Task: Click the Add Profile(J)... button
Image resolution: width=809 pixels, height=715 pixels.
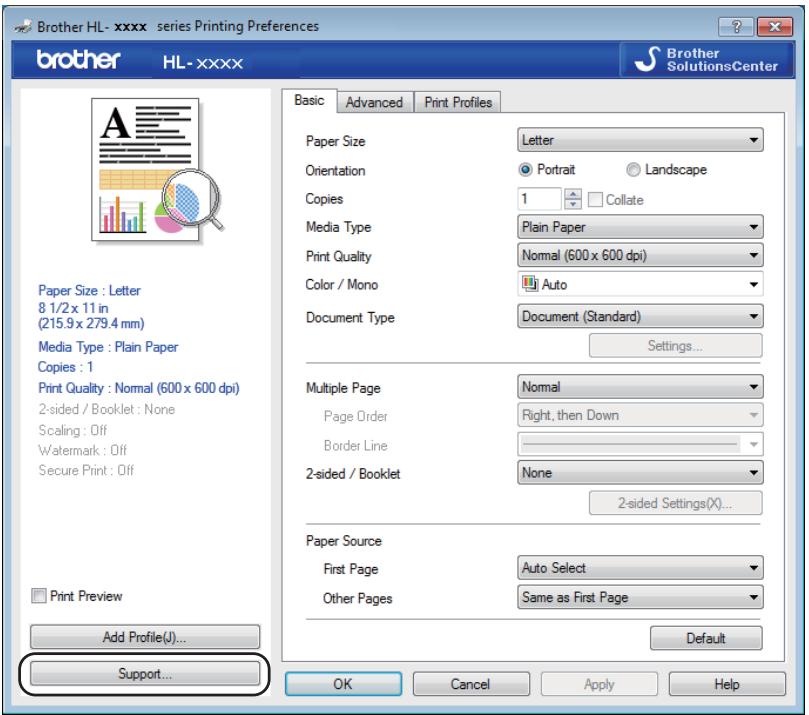Action: [x=144, y=637]
